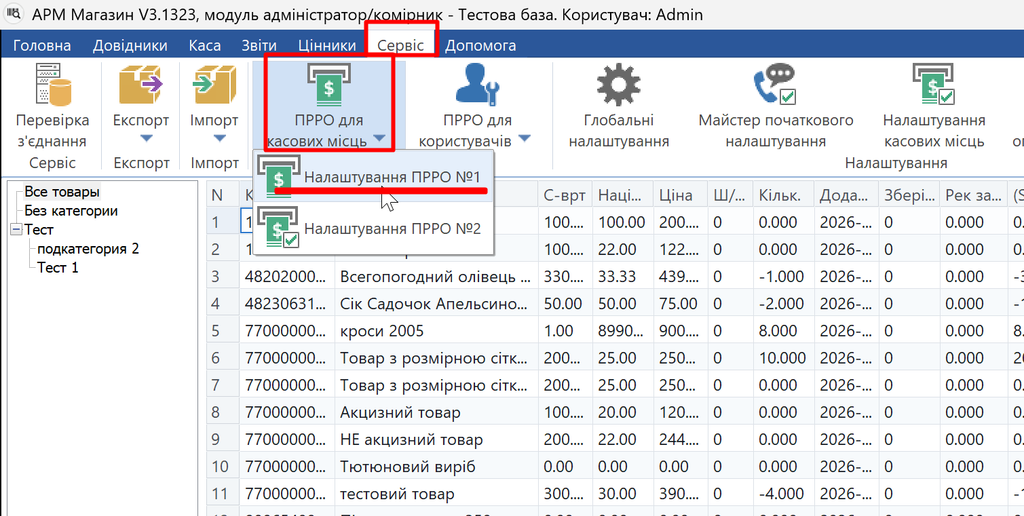Screen dimensions: 1024x516
Task: Click the ПРРО для користувачів icon
Action: 477,84
